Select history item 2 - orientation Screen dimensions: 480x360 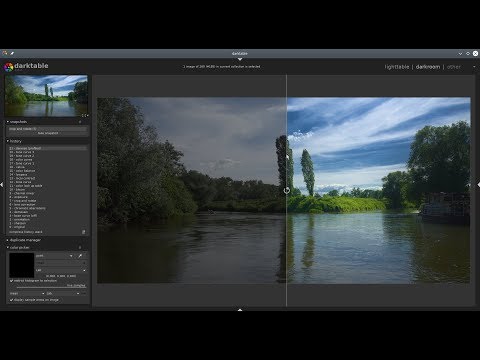(x=48, y=220)
